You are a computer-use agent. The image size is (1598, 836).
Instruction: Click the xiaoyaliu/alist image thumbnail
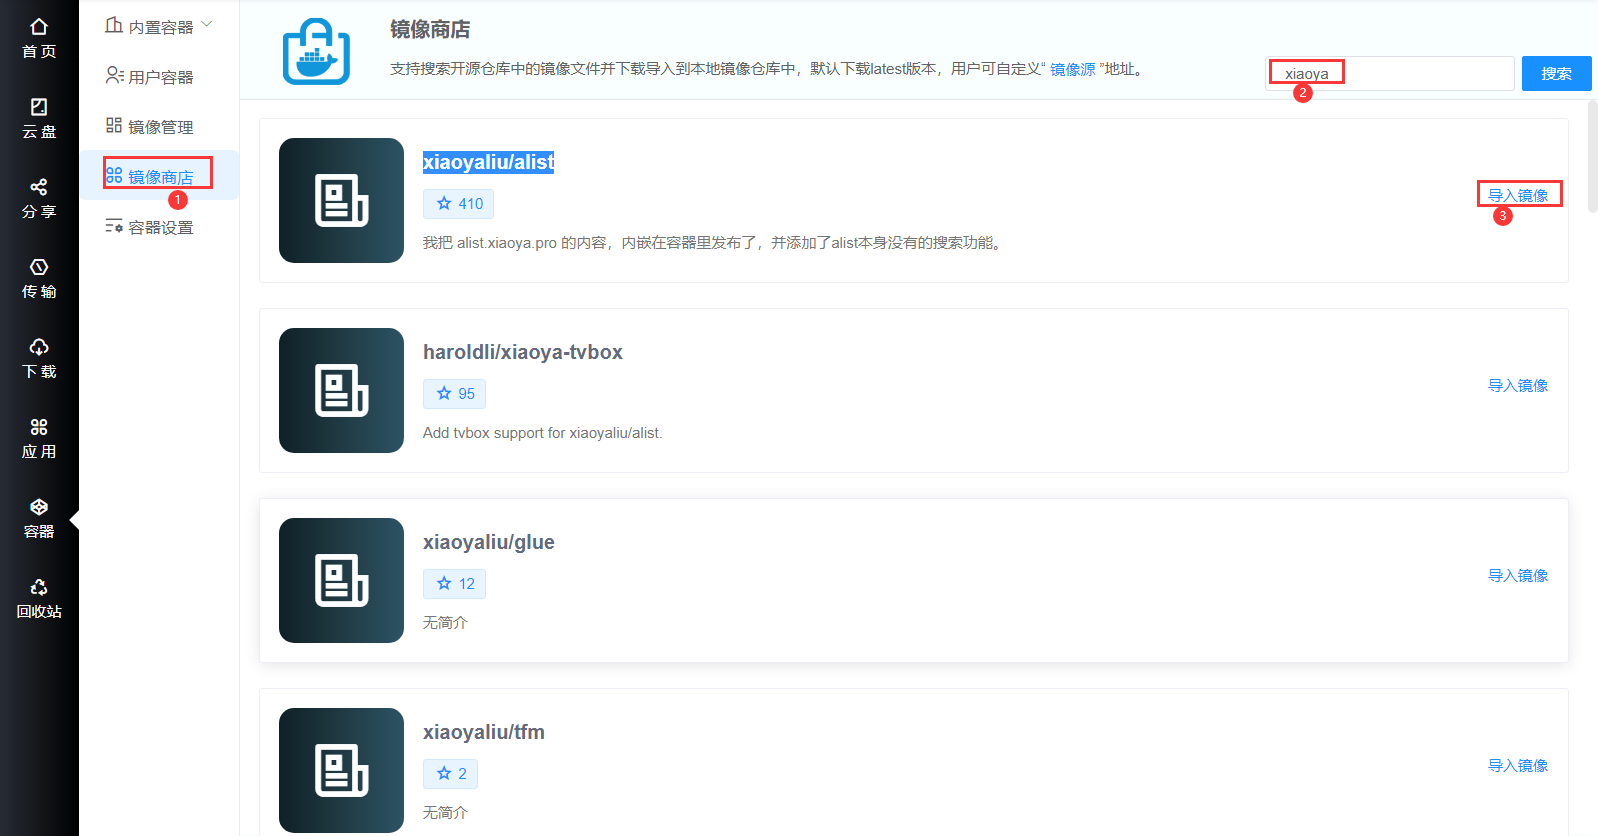341,200
